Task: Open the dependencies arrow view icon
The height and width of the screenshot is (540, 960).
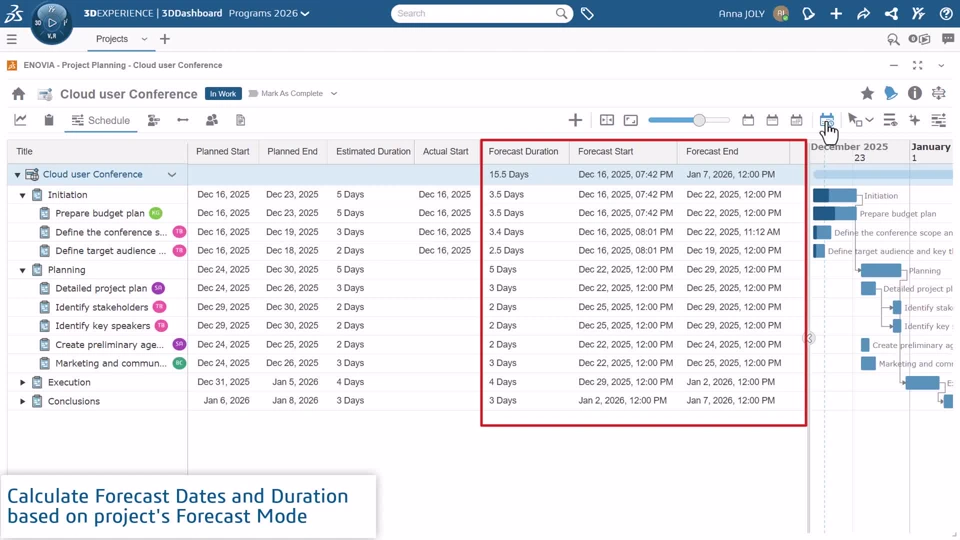Action: (x=182, y=120)
